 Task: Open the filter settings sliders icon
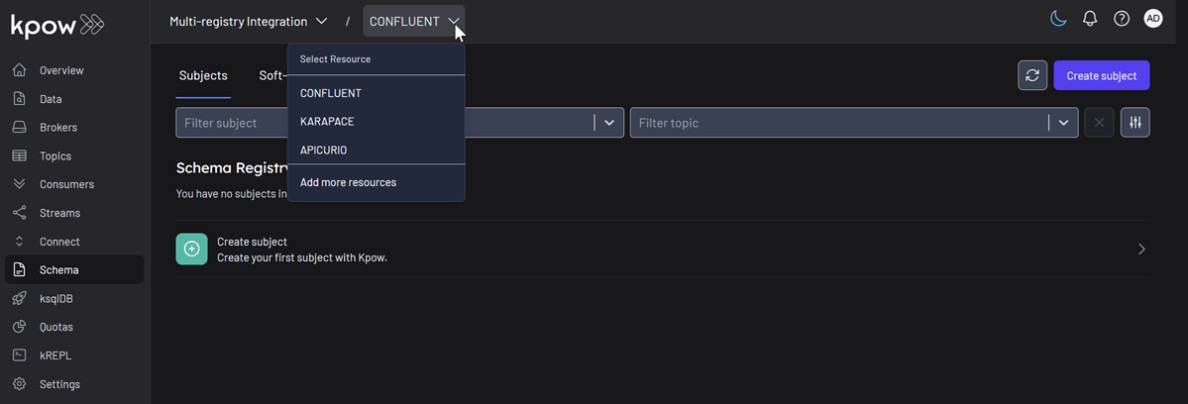(x=1135, y=122)
